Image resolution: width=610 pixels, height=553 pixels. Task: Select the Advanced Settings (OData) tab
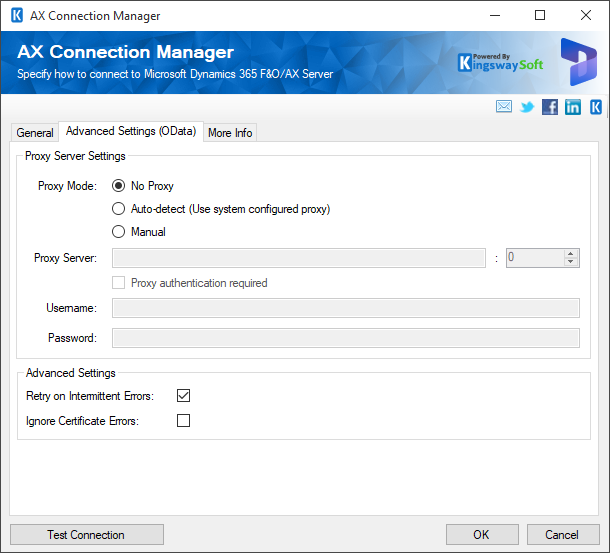tap(131, 131)
